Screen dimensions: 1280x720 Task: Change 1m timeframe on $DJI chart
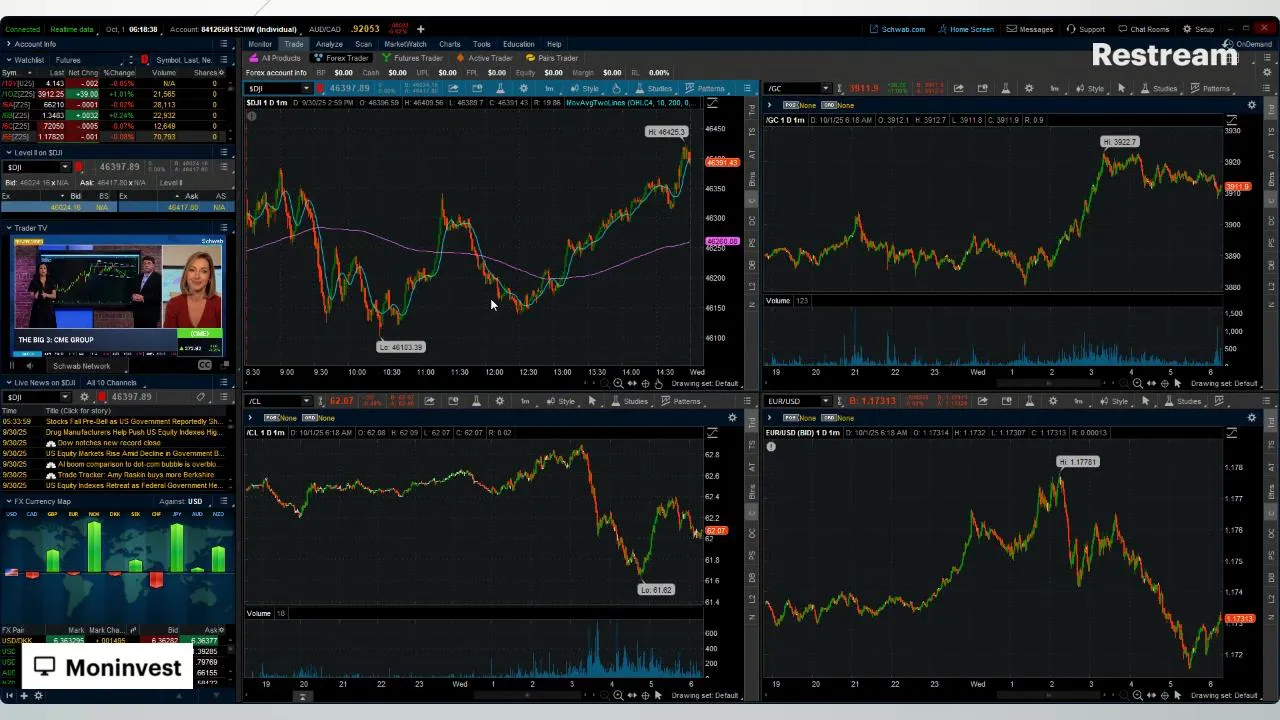[549, 88]
